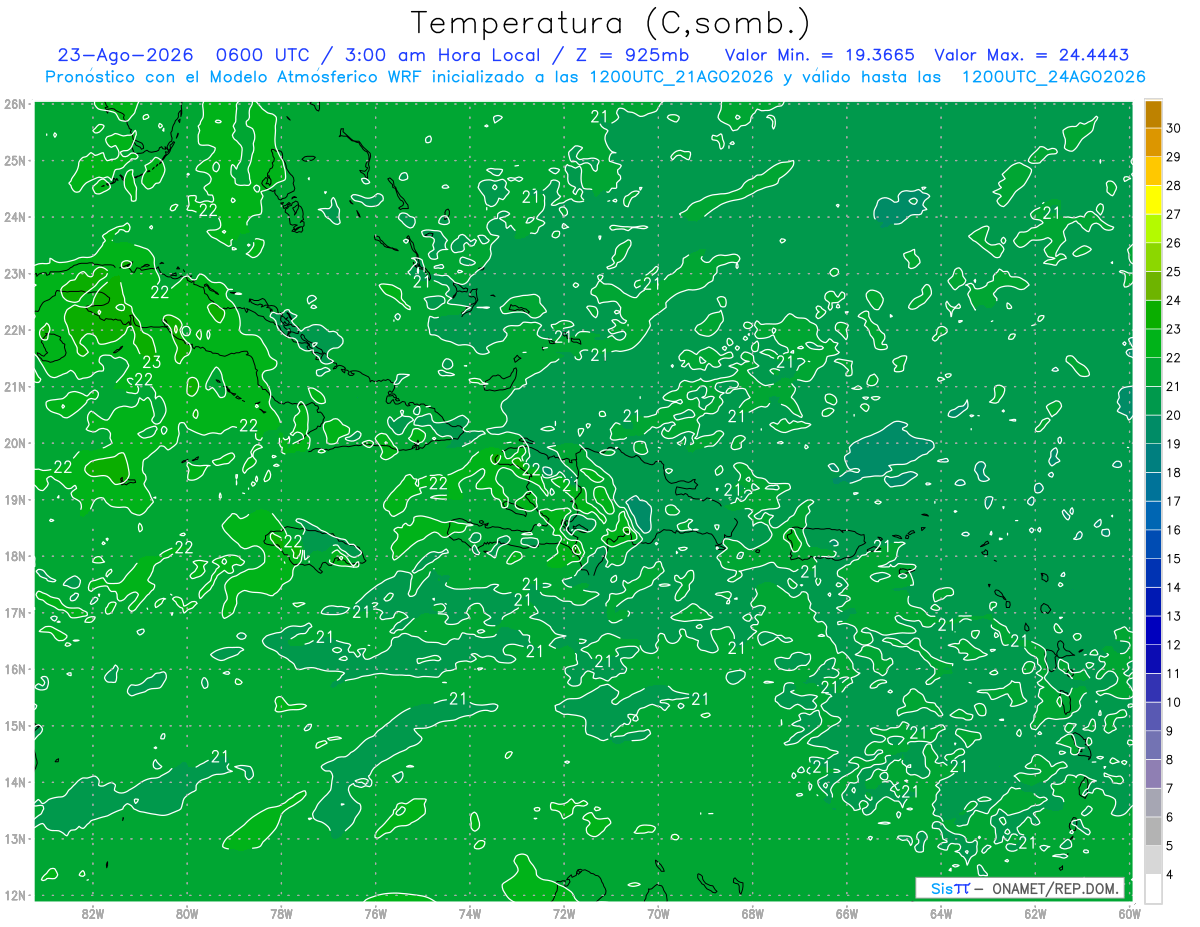Click the "10" label on color scale
The width and height of the screenshot is (1200, 927).
point(1174,702)
